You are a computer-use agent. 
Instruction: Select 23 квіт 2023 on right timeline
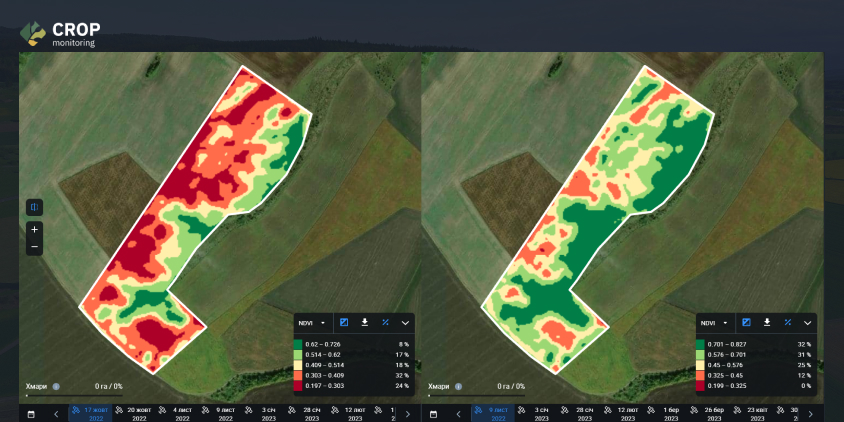click(x=752, y=413)
